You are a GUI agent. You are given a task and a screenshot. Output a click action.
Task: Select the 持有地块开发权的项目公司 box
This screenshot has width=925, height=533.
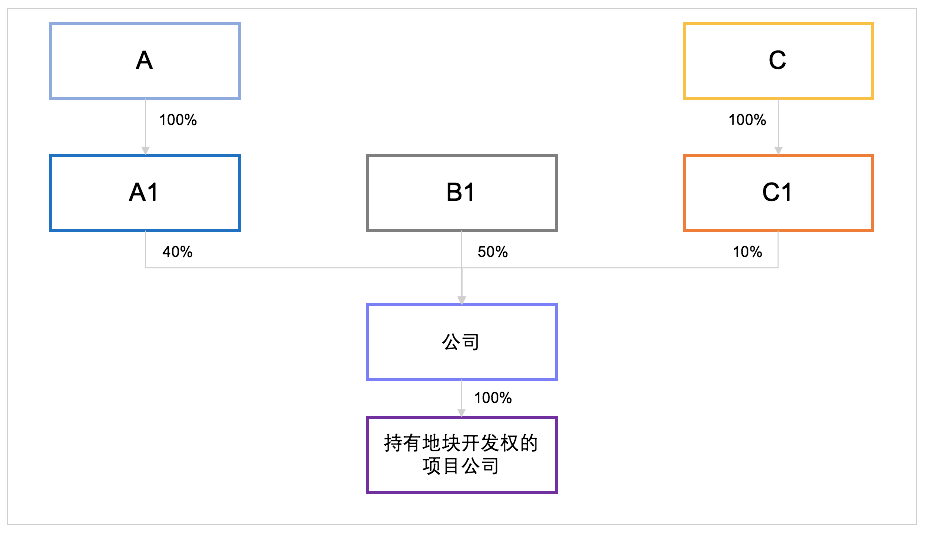click(x=462, y=455)
